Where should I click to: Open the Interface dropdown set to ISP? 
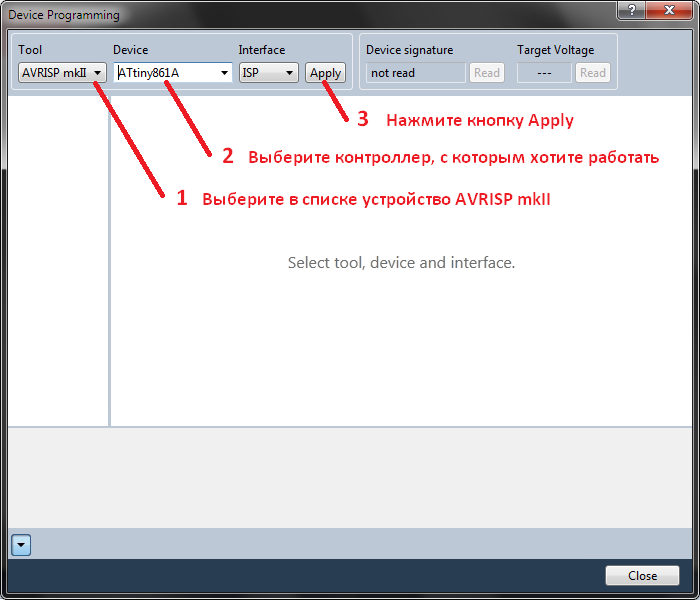tap(268, 73)
